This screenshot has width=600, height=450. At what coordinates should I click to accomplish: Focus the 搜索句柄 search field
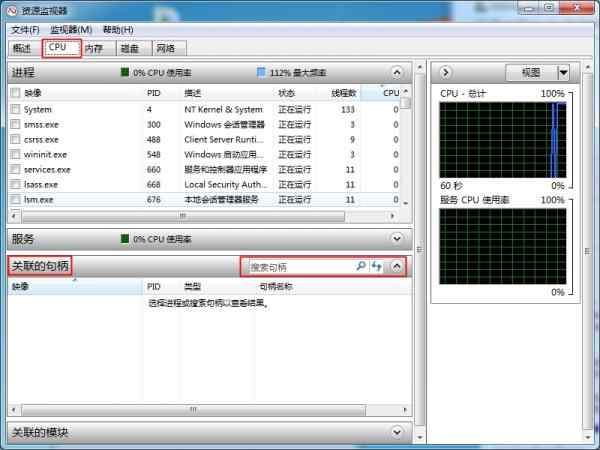pyautogui.click(x=302, y=267)
